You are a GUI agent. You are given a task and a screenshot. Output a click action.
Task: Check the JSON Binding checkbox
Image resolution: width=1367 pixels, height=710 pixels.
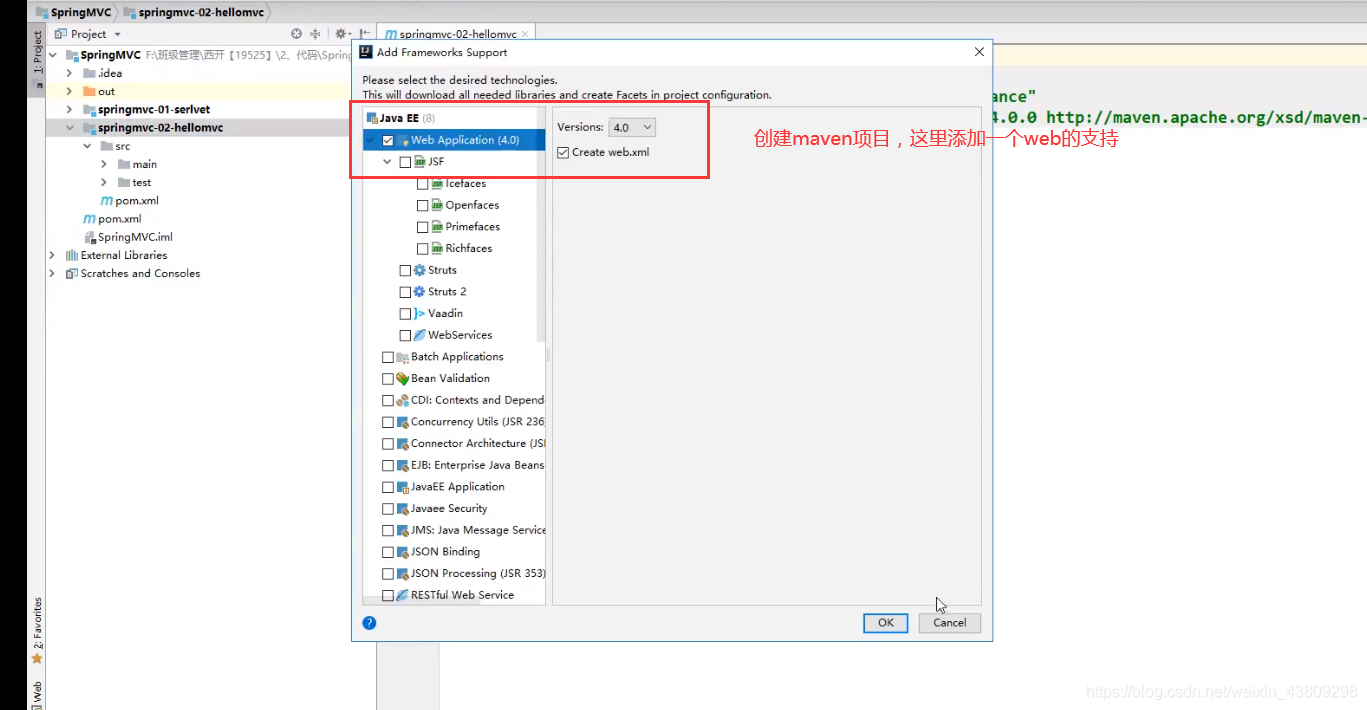[x=388, y=552]
